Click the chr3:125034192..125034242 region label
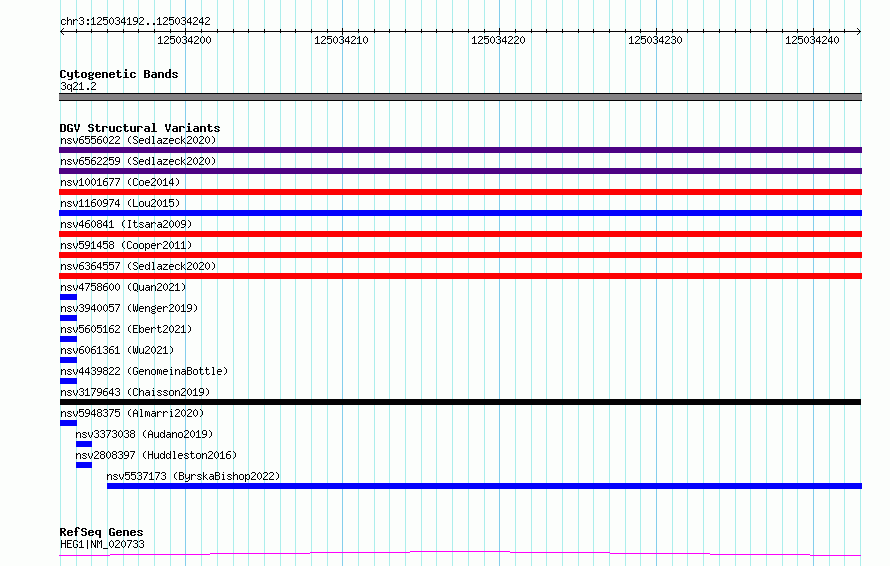This screenshot has height=566, width=890. pos(135,21)
